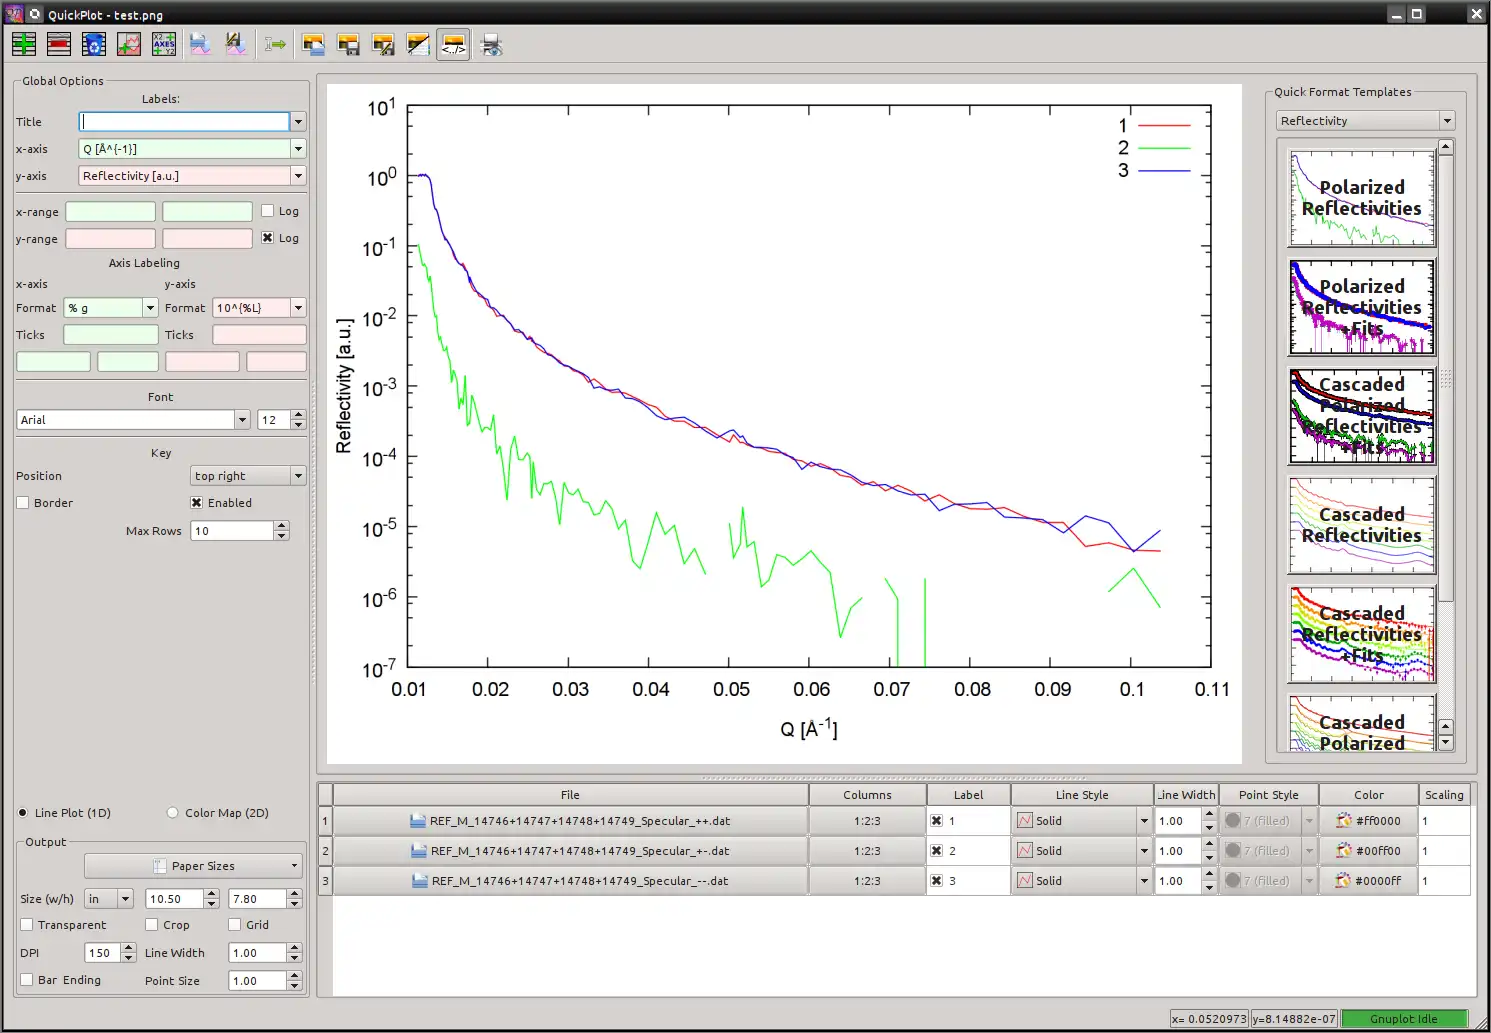Open the key Position dropdown showing top right
The width and height of the screenshot is (1491, 1033).
coord(248,476)
